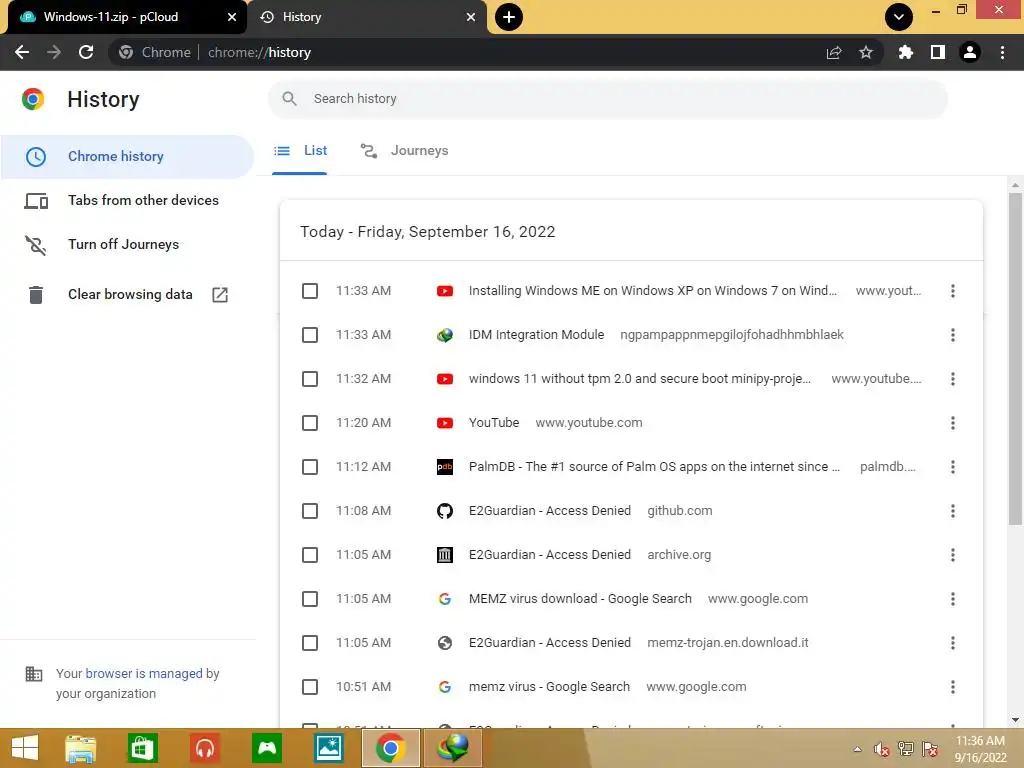Open the share this page icon
The image size is (1024, 768).
[x=834, y=52]
